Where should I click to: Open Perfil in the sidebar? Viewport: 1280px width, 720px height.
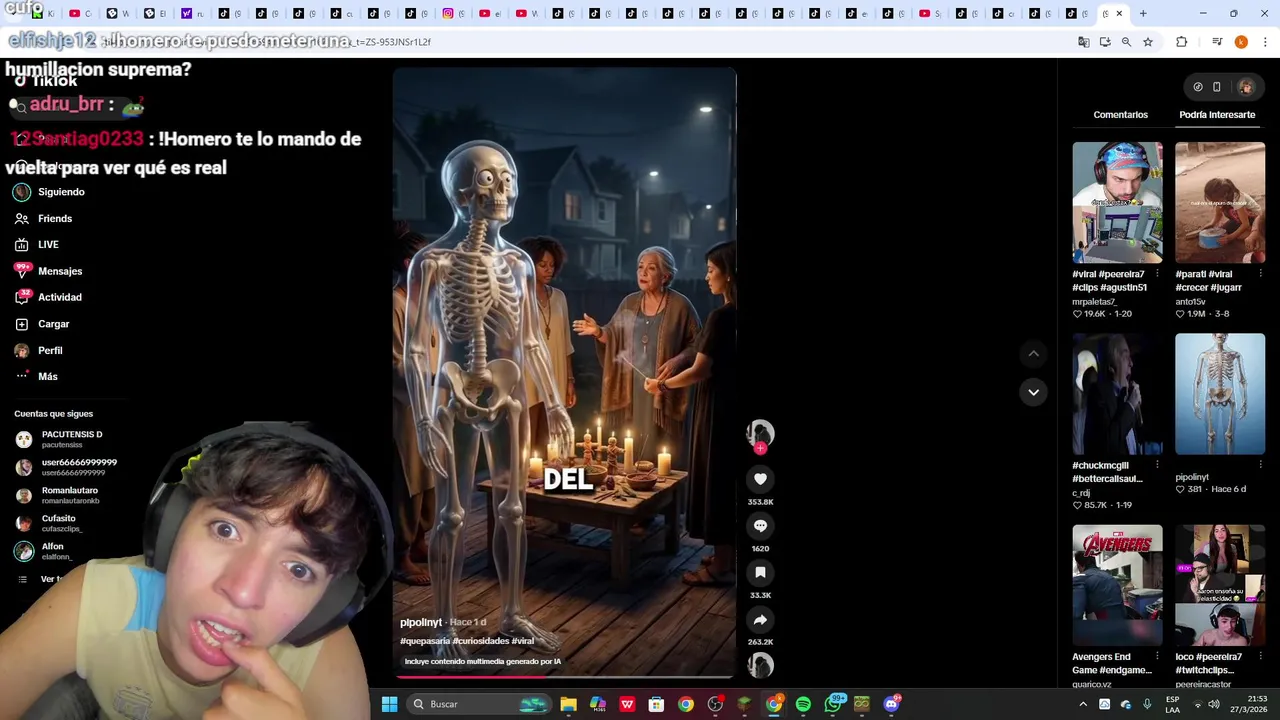(x=50, y=350)
